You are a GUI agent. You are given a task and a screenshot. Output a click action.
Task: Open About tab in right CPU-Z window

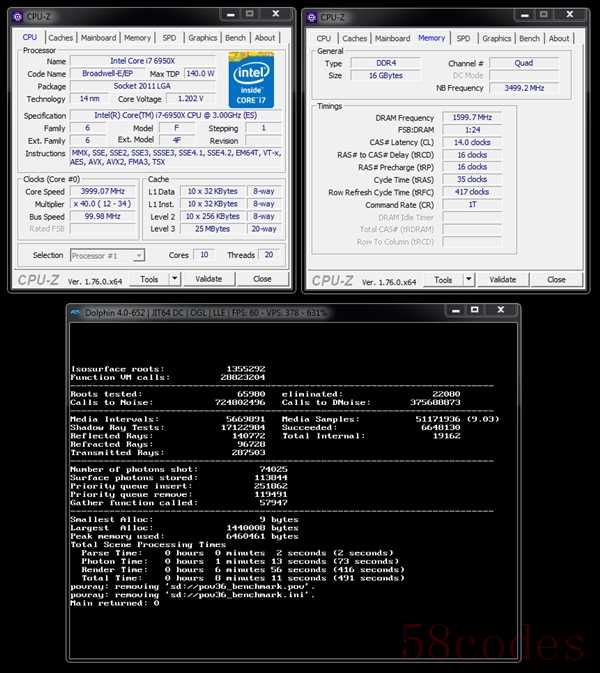pos(559,38)
